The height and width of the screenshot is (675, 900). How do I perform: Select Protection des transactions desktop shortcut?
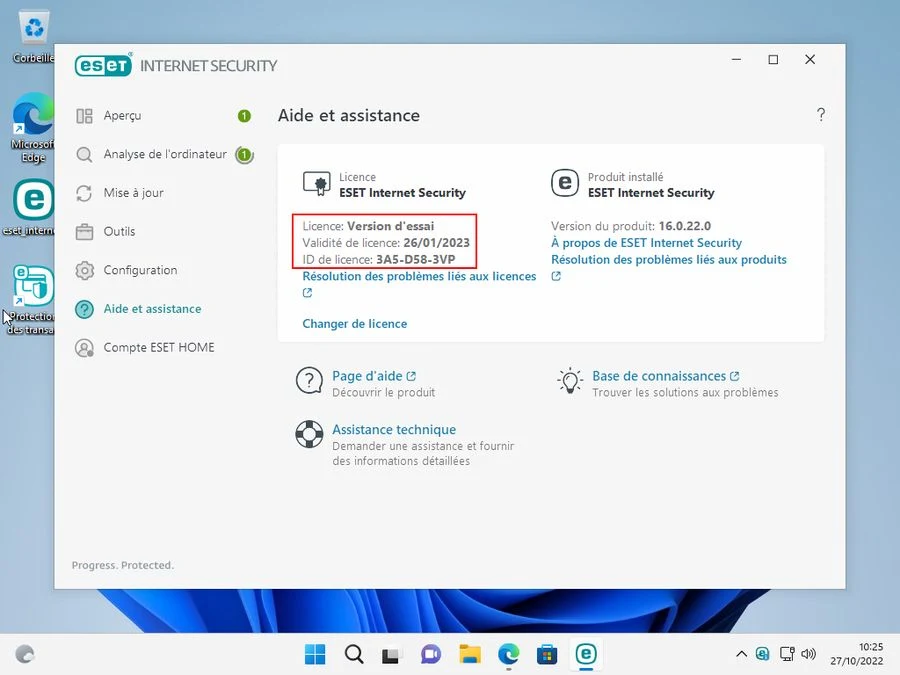point(31,300)
